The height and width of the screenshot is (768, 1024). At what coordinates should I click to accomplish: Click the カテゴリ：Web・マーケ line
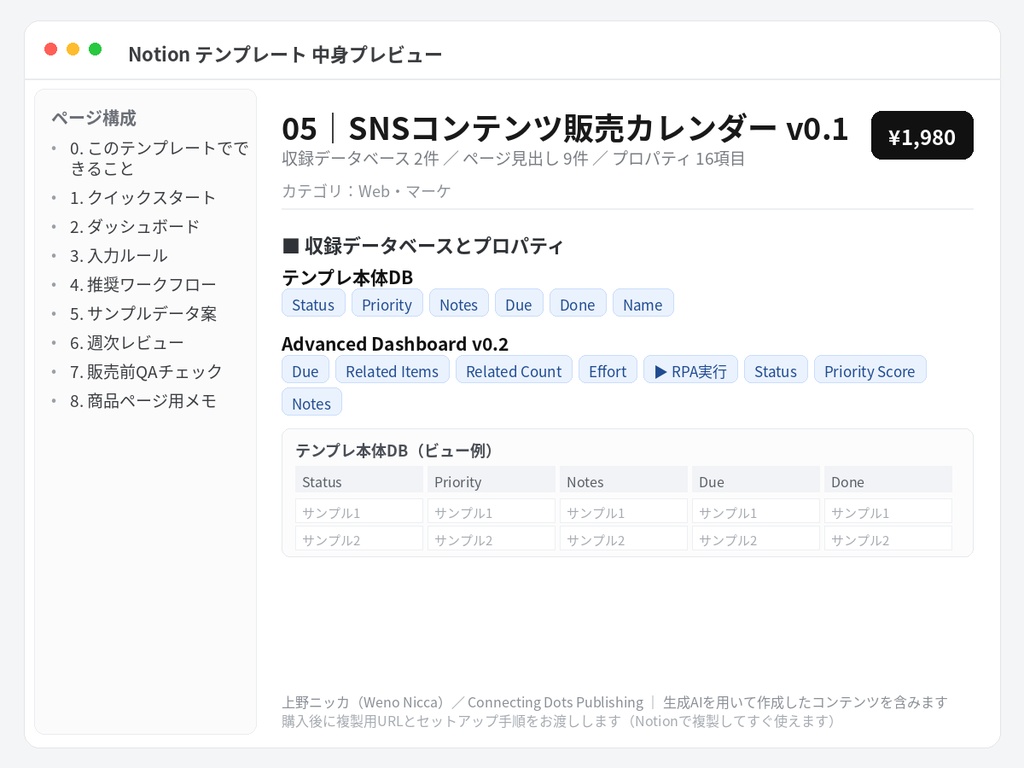(366, 191)
